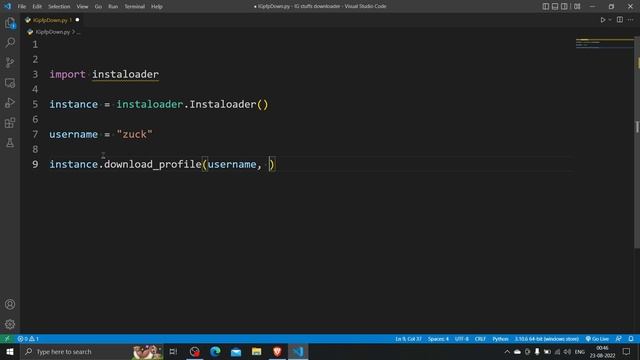
Task: Open the Terminal menu
Action: click(x=135, y=7)
